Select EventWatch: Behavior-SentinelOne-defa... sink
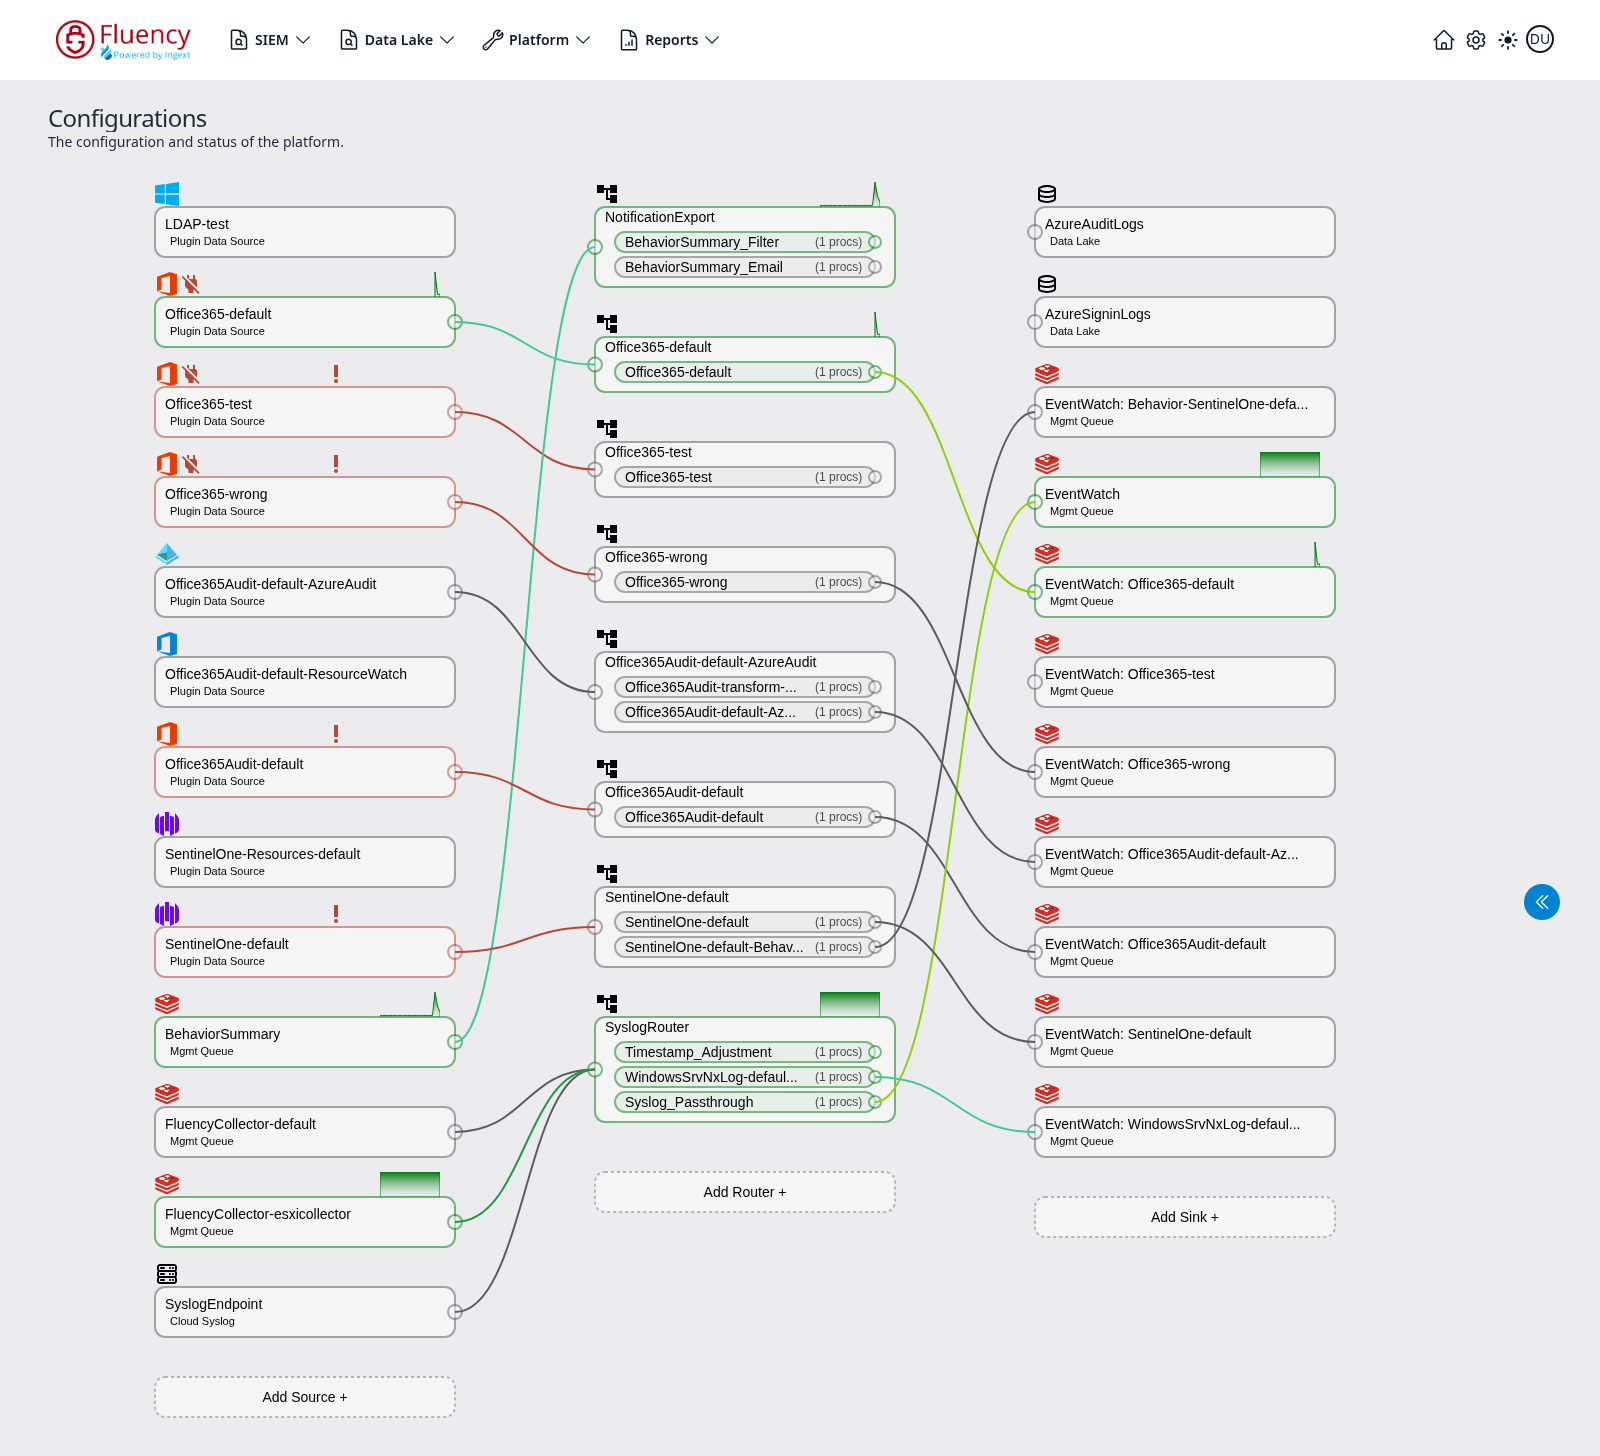 pos(1185,412)
